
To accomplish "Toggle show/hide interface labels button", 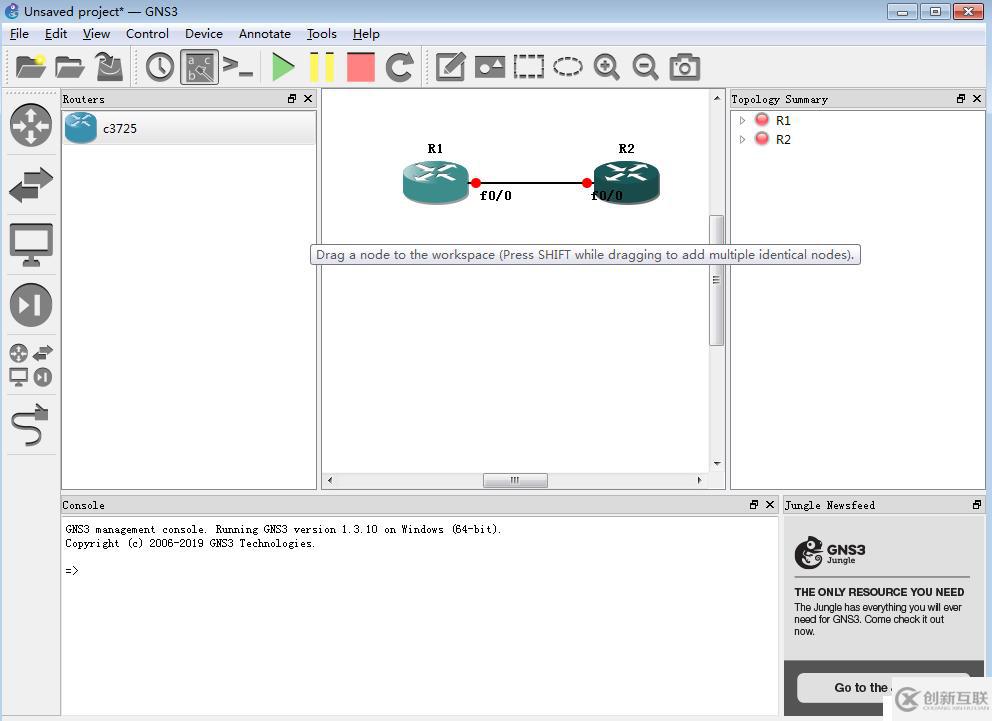I will coord(199,67).
